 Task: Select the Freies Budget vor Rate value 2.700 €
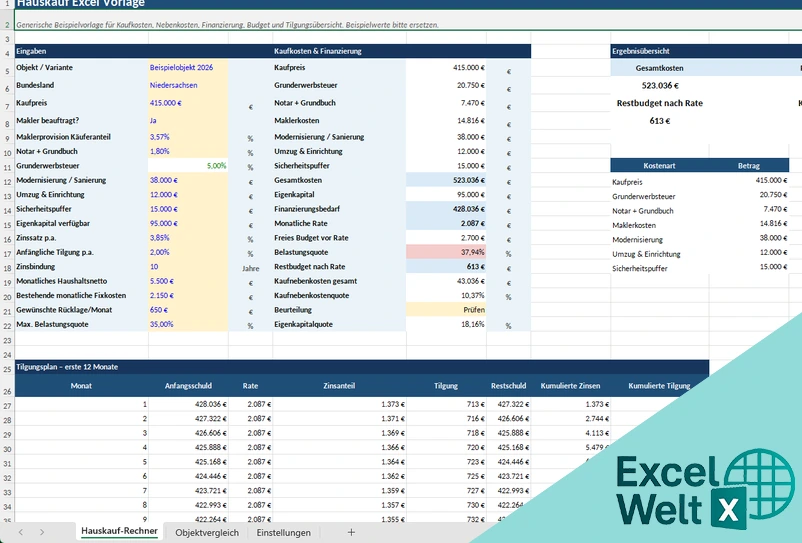[x=446, y=238]
